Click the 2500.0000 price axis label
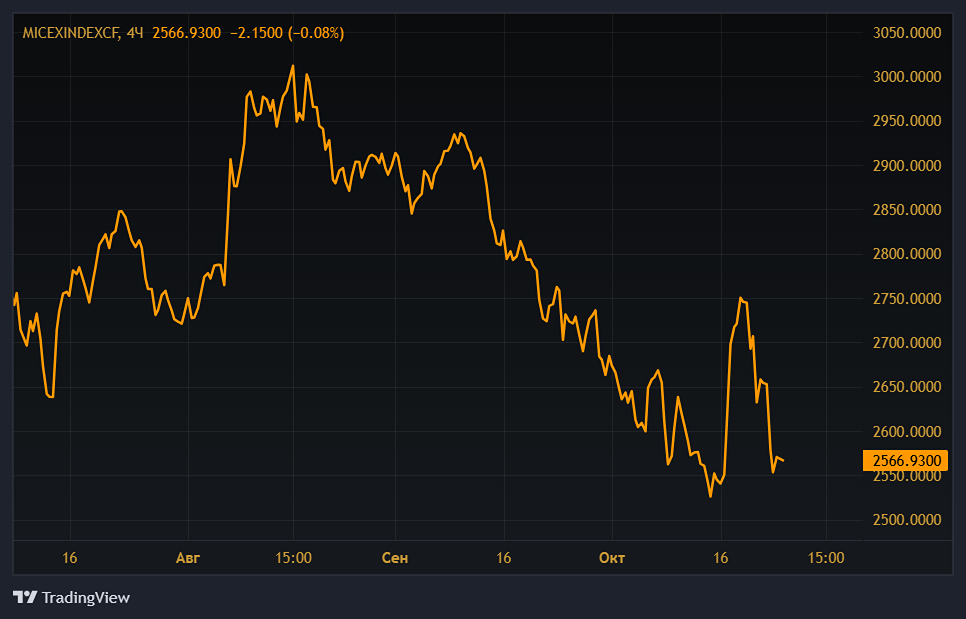Screen dimensions: 966x619 (907, 520)
